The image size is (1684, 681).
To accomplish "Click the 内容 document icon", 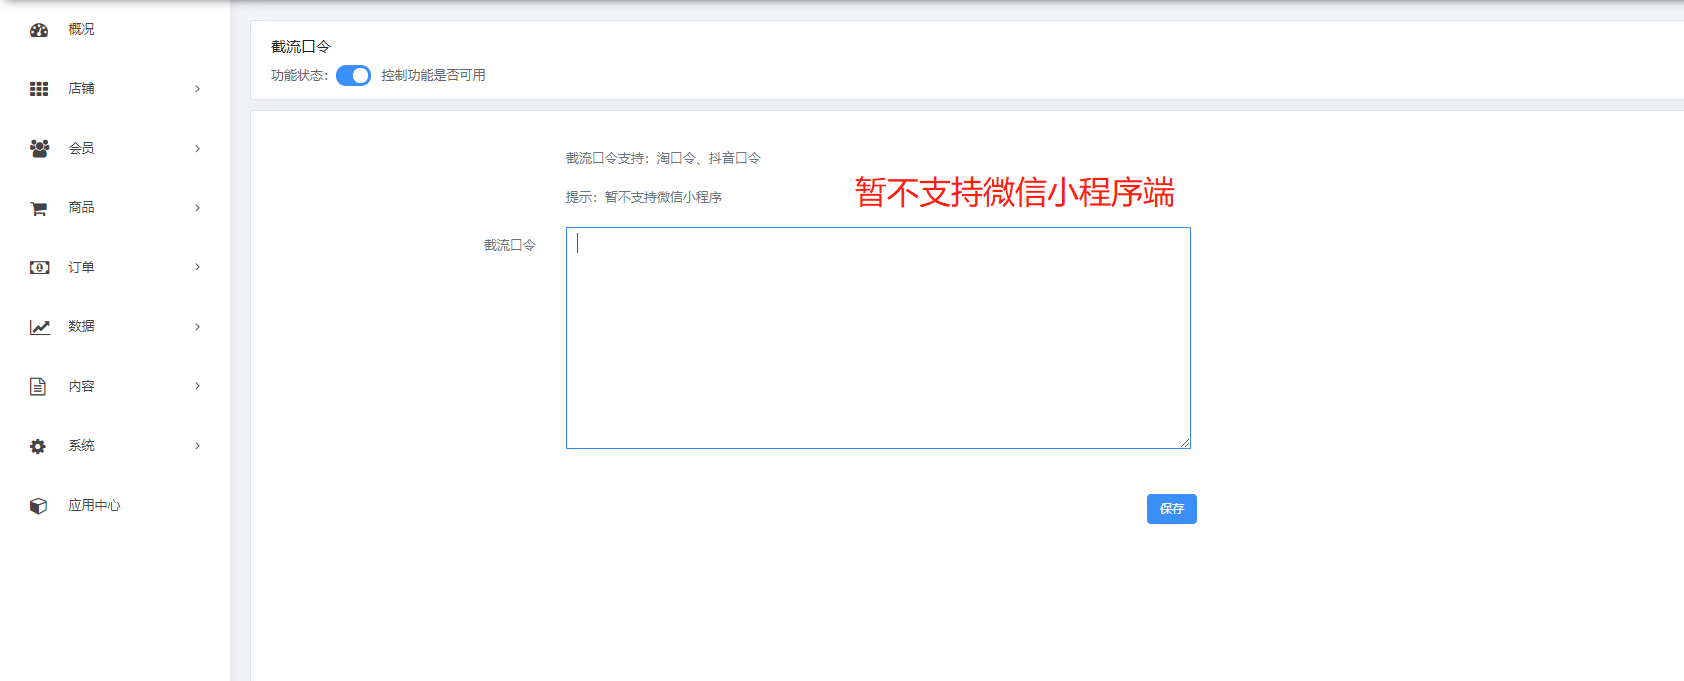I will point(38,386).
